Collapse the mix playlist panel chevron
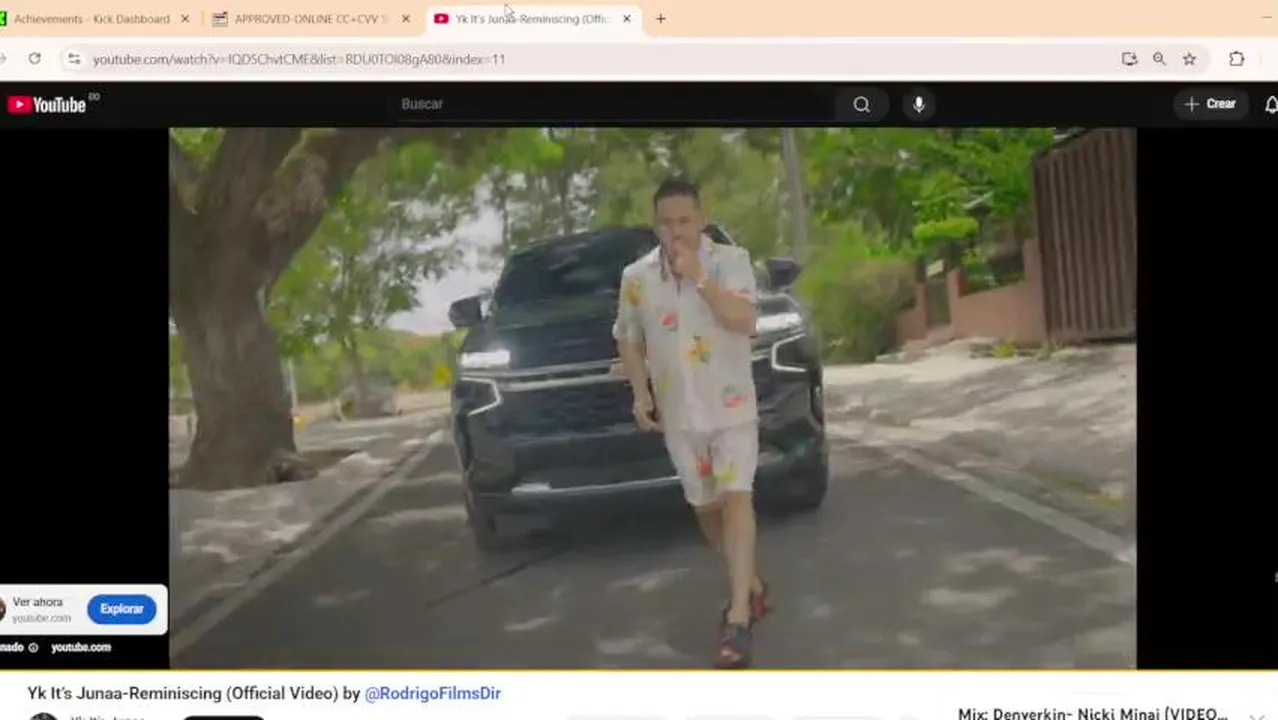Viewport: 1278px width, 720px height. (x=1257, y=716)
